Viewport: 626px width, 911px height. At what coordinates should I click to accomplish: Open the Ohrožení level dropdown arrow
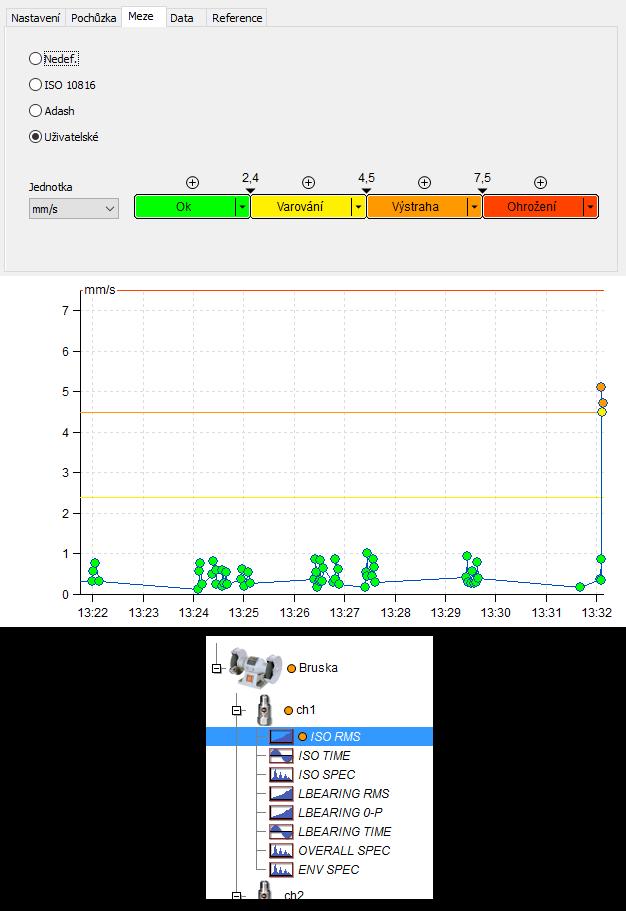pyautogui.click(x=591, y=207)
